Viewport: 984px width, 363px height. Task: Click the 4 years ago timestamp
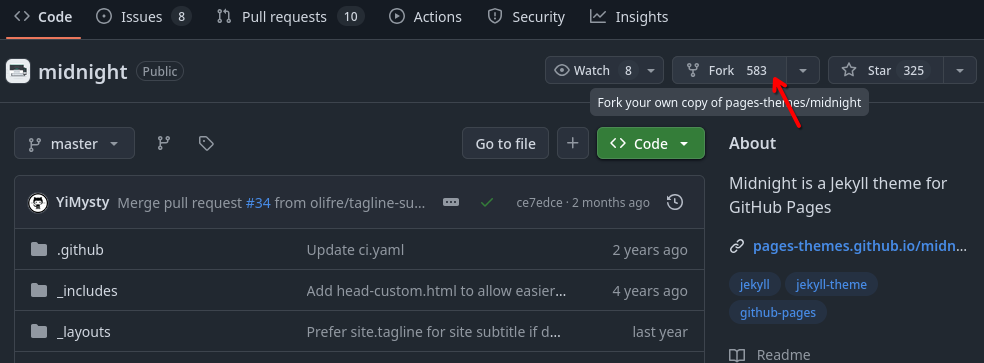point(650,291)
